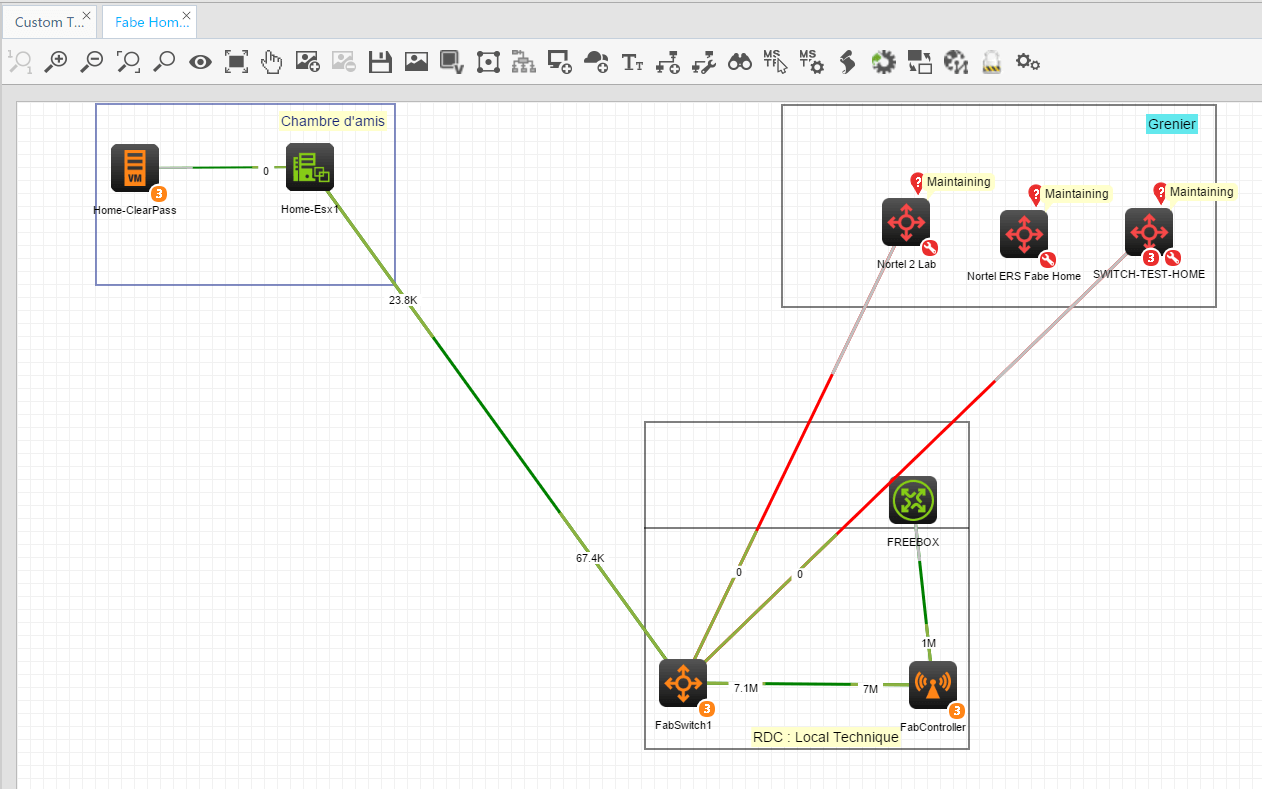This screenshot has height=789, width=1262.
Task: Click the add cloud icon
Action: point(596,62)
